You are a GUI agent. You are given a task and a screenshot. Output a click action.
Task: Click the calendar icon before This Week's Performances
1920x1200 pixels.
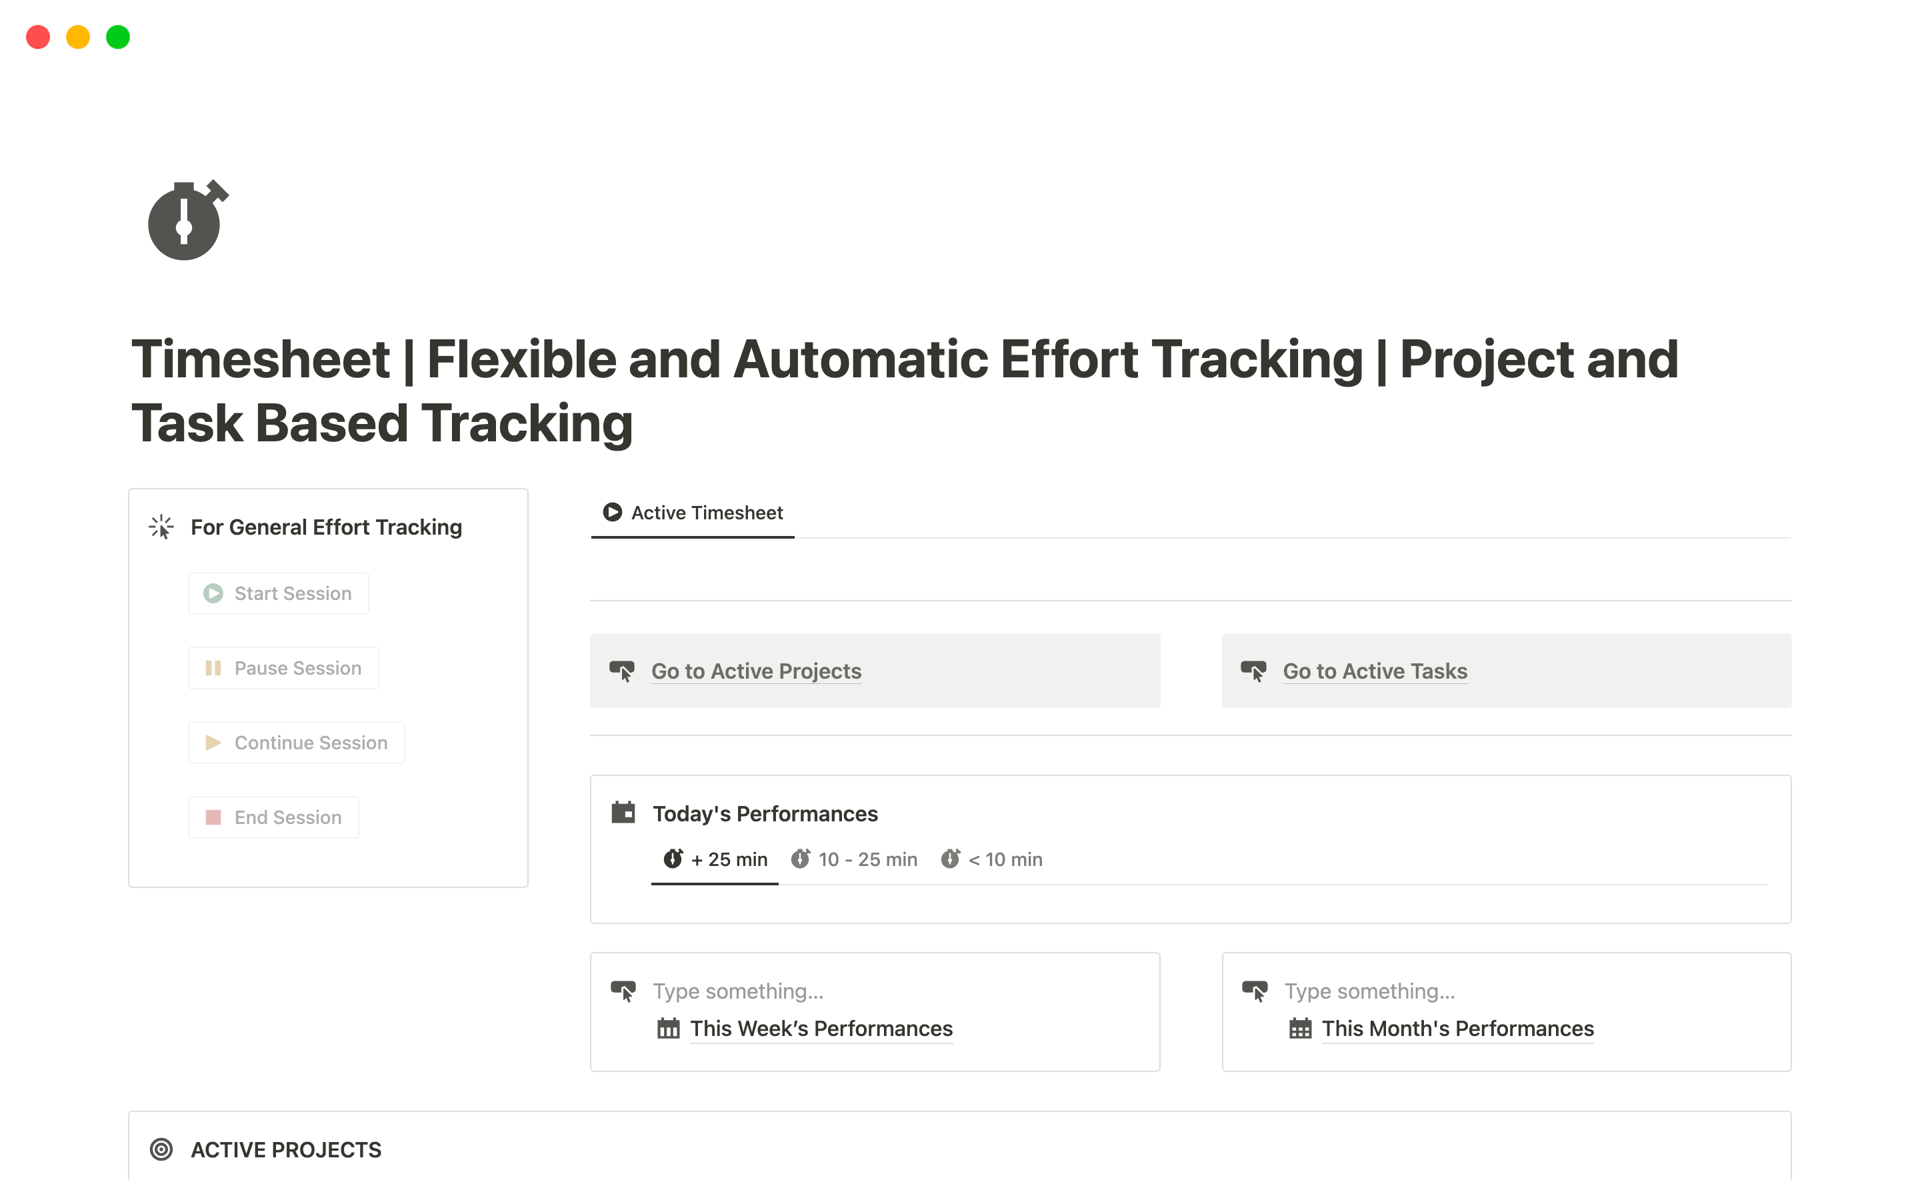tap(668, 1028)
